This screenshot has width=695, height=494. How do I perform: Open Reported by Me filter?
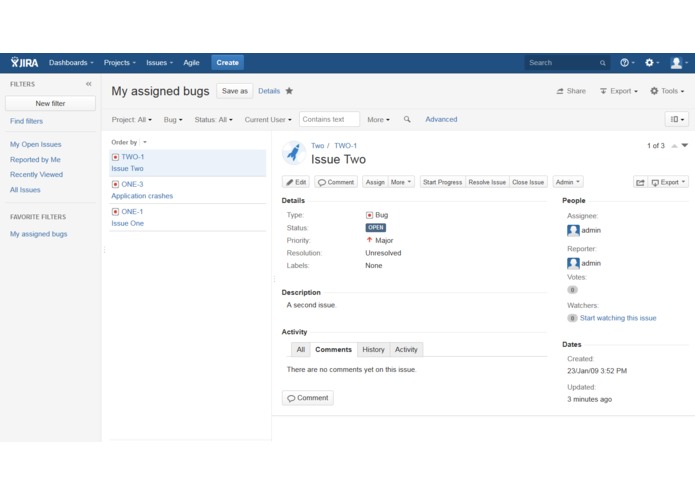click(x=35, y=159)
